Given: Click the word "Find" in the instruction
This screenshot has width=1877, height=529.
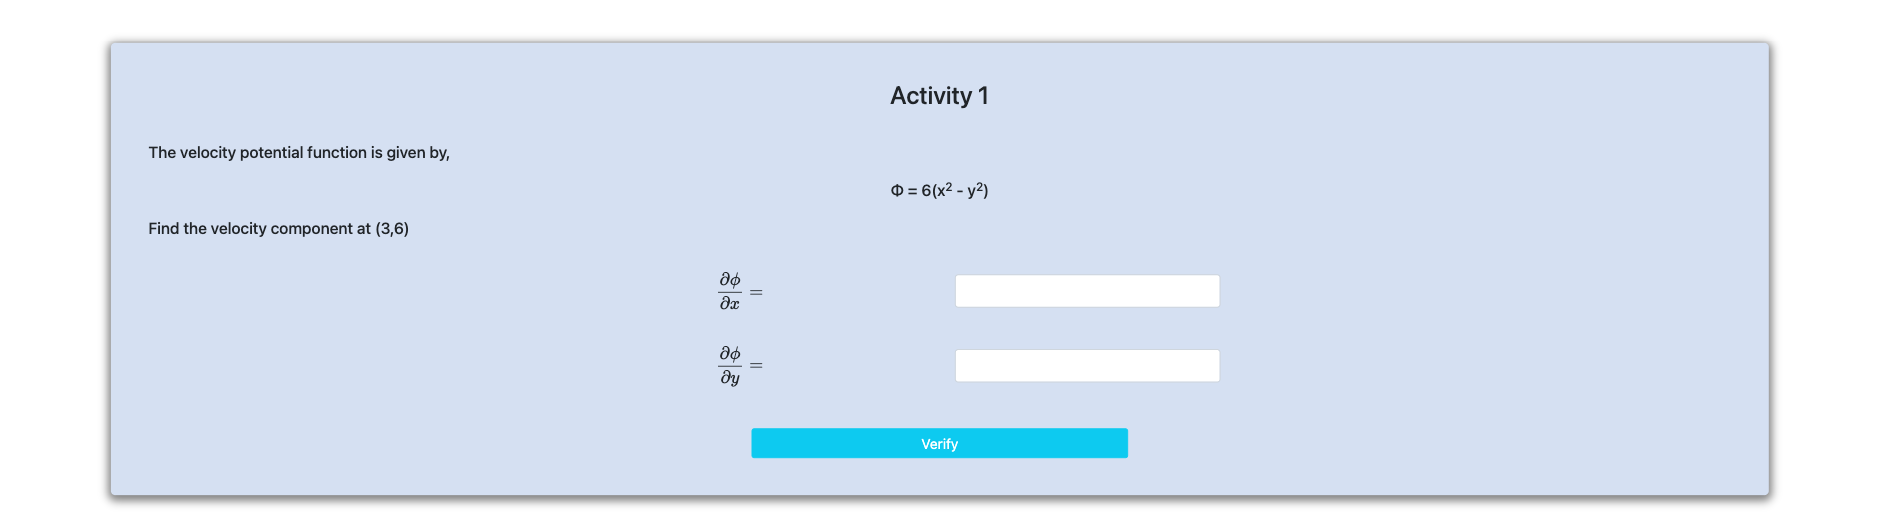Looking at the screenshot, I should 164,229.
